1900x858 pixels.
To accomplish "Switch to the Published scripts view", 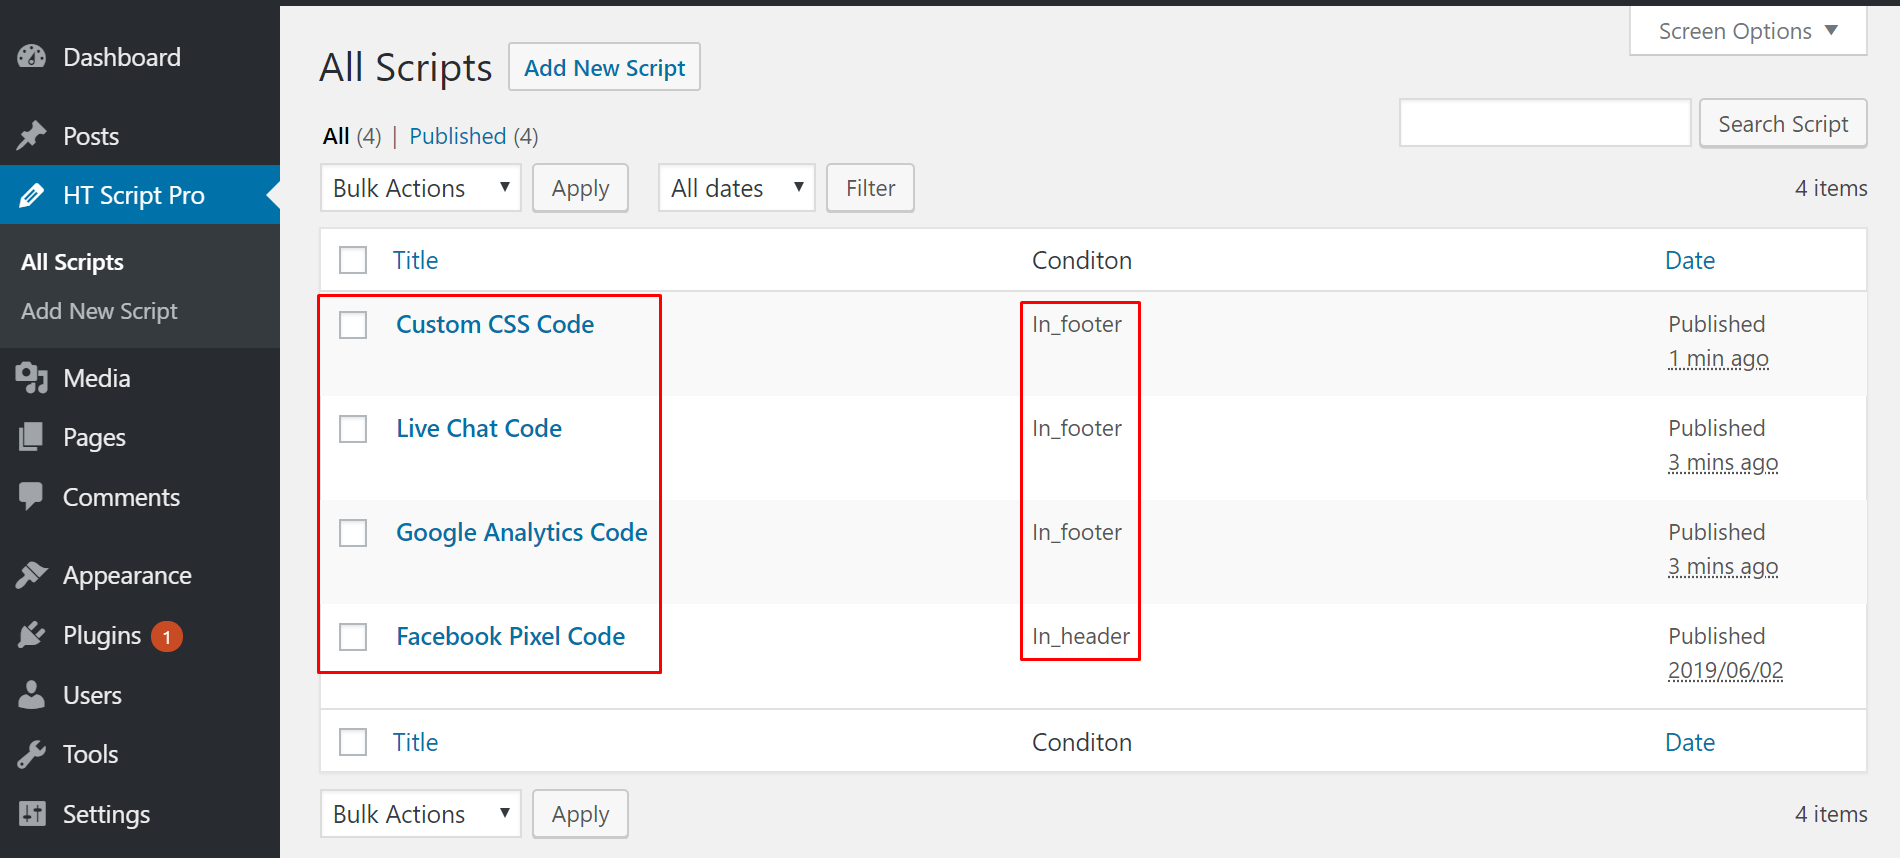I will (x=458, y=136).
